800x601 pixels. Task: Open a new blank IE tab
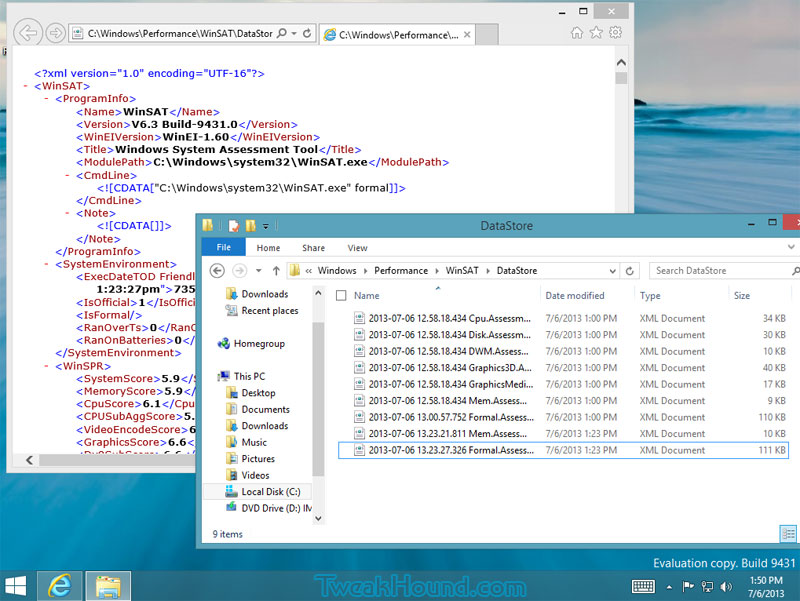click(x=487, y=35)
